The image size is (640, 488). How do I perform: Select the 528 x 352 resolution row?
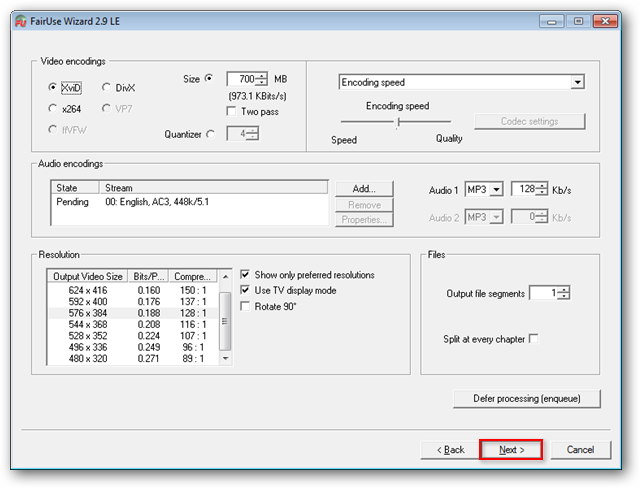tap(134, 336)
